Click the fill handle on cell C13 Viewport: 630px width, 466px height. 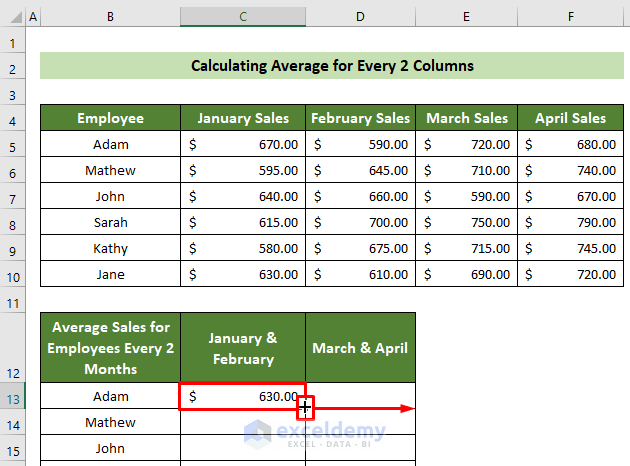[x=305, y=409]
